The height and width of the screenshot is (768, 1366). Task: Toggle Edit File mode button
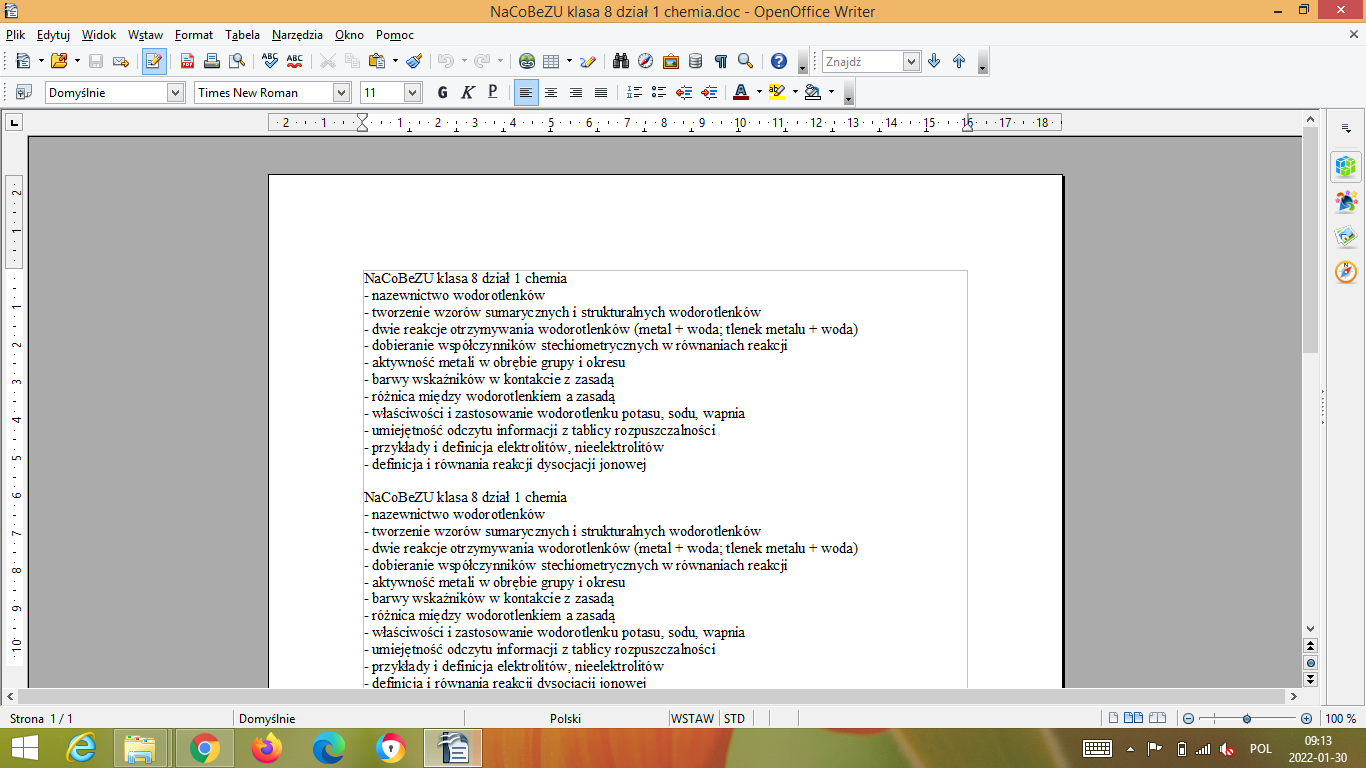[154, 61]
